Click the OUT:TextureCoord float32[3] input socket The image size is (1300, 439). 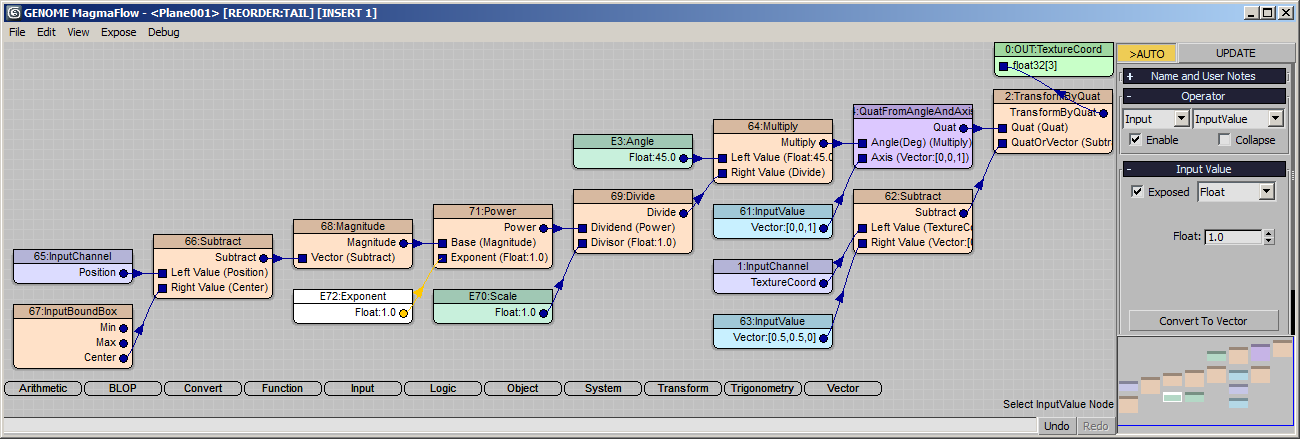[1003, 66]
